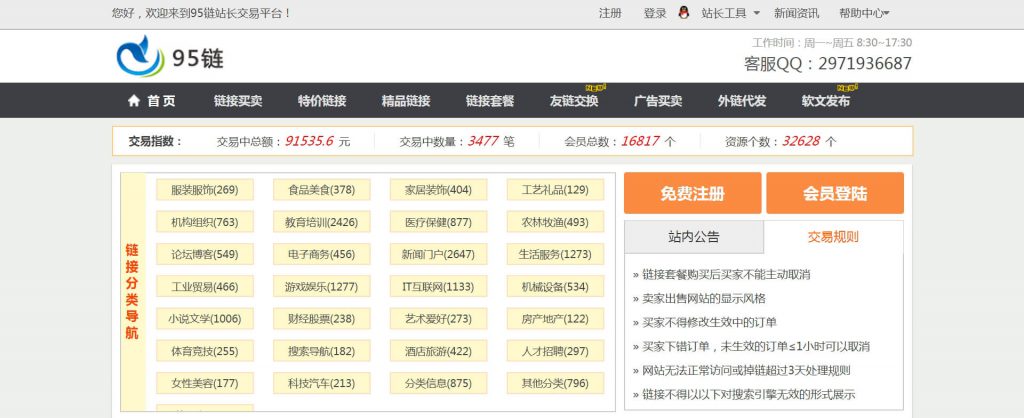Open the 友链交换 menu item
This screenshot has height=418, width=1024.
(x=574, y=101)
